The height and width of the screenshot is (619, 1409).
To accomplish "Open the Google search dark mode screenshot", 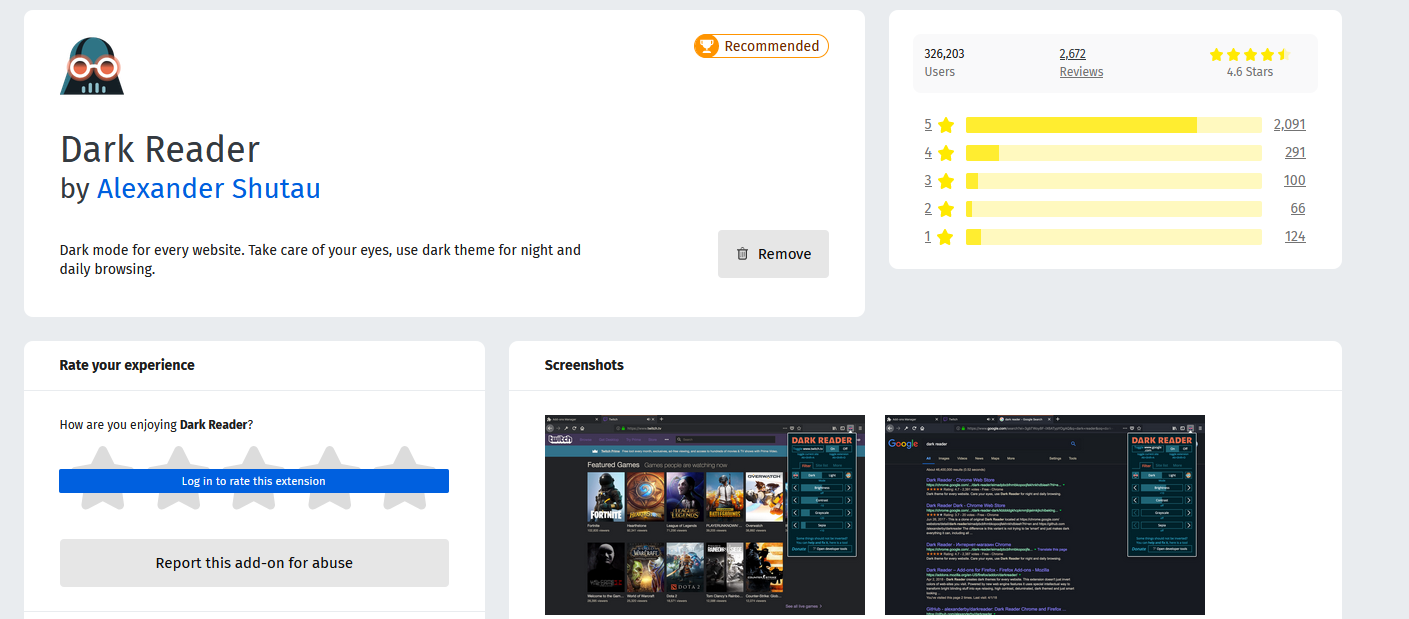I will (1044, 515).
